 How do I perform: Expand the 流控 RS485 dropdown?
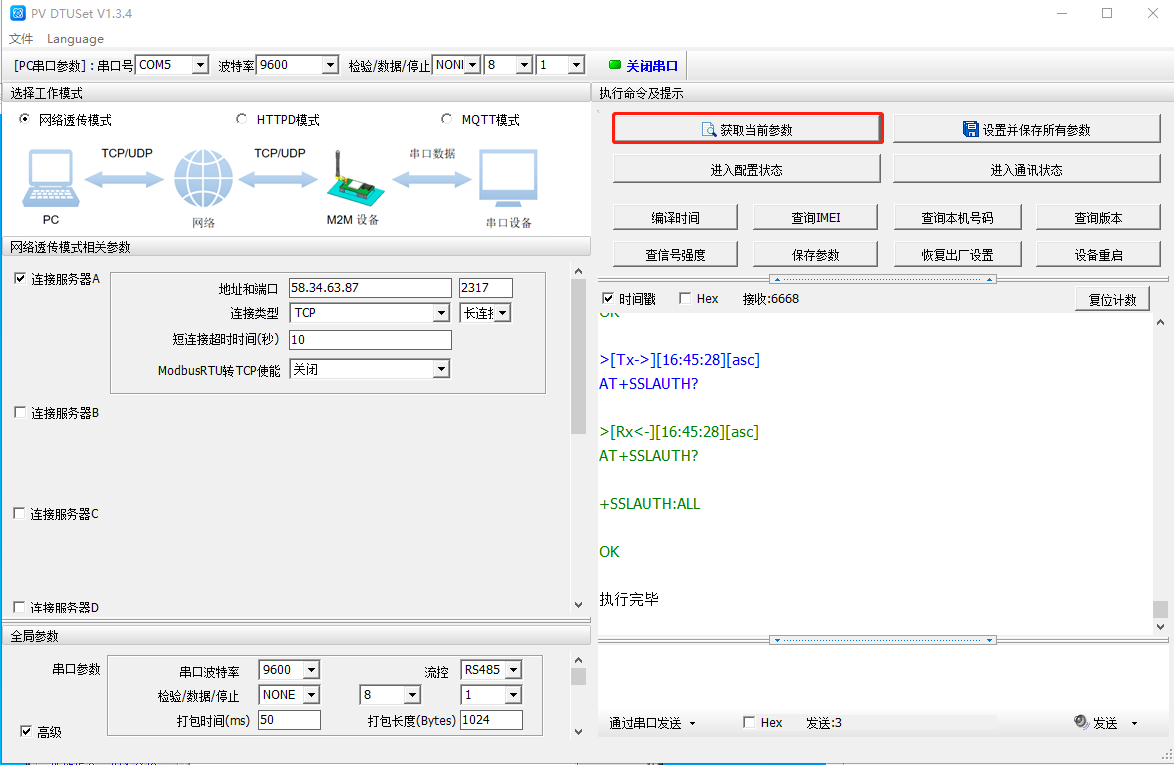tap(512, 670)
